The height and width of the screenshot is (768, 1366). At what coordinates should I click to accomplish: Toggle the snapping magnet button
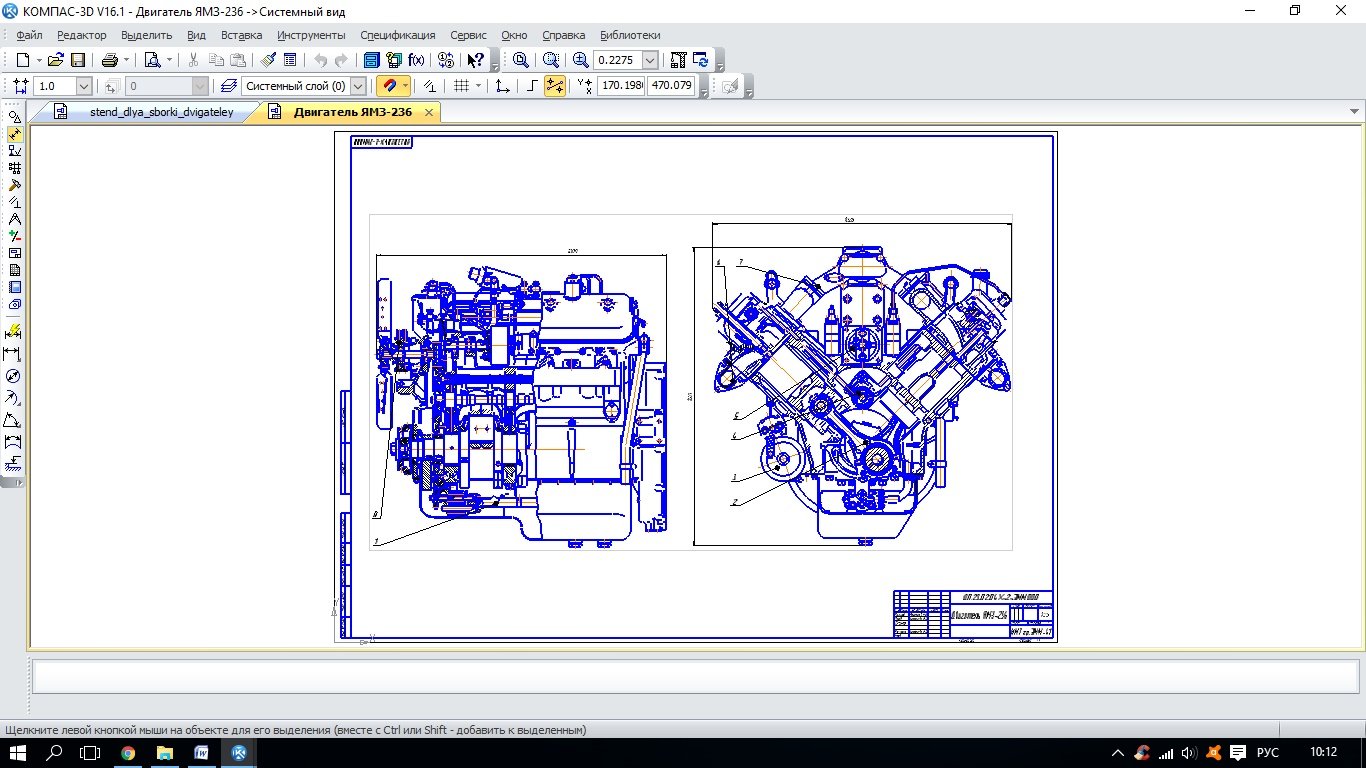pos(389,86)
